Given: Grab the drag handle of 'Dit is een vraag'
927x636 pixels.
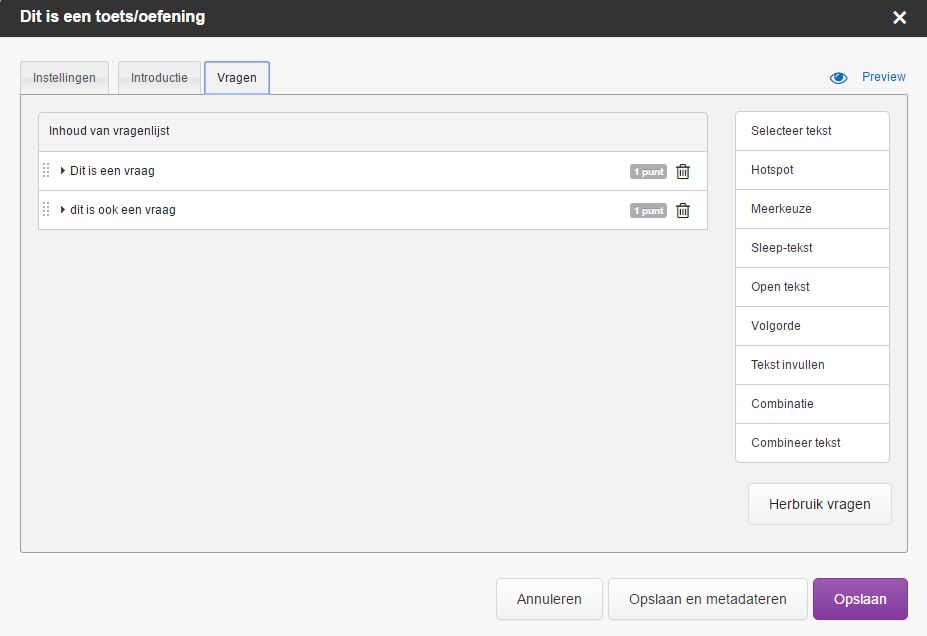Looking at the screenshot, I should point(46,171).
